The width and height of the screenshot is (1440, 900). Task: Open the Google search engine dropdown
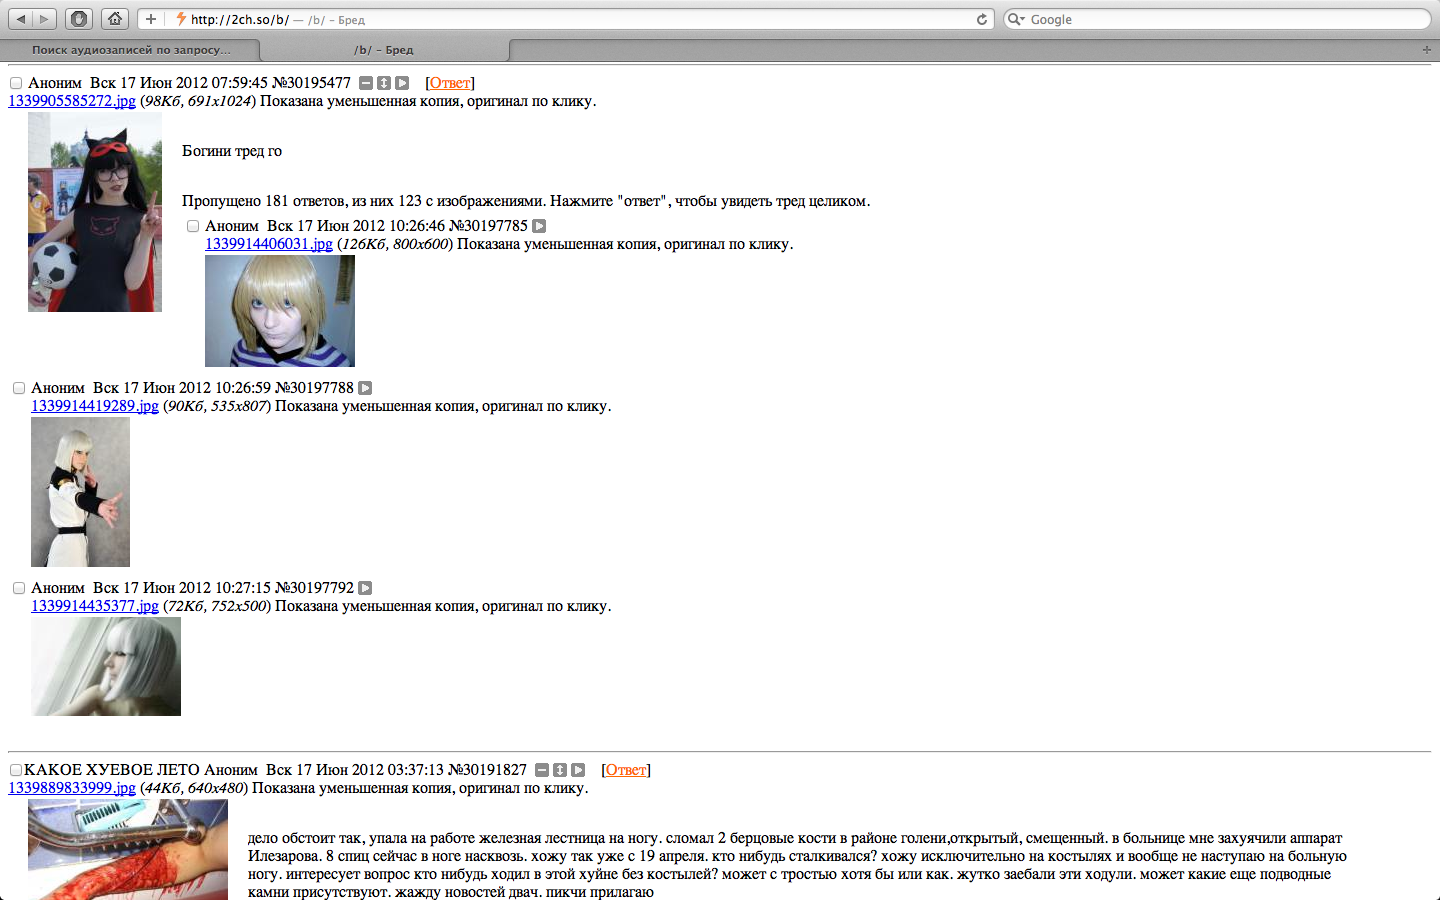(1016, 19)
